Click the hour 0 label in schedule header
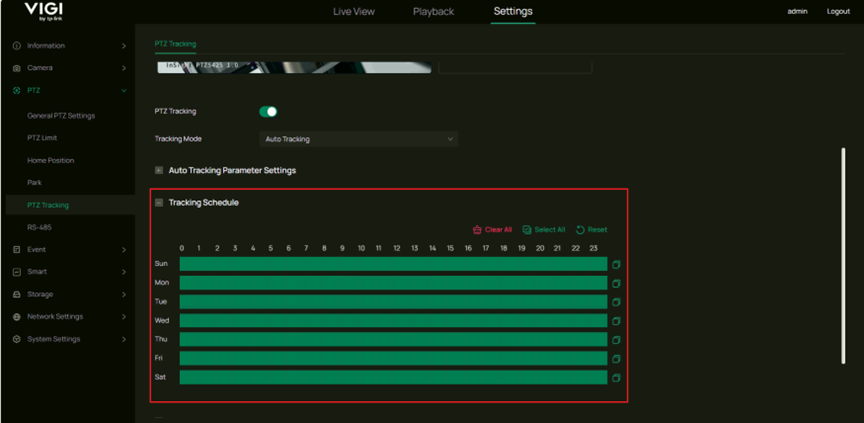This screenshot has width=864, height=423. pyautogui.click(x=182, y=248)
